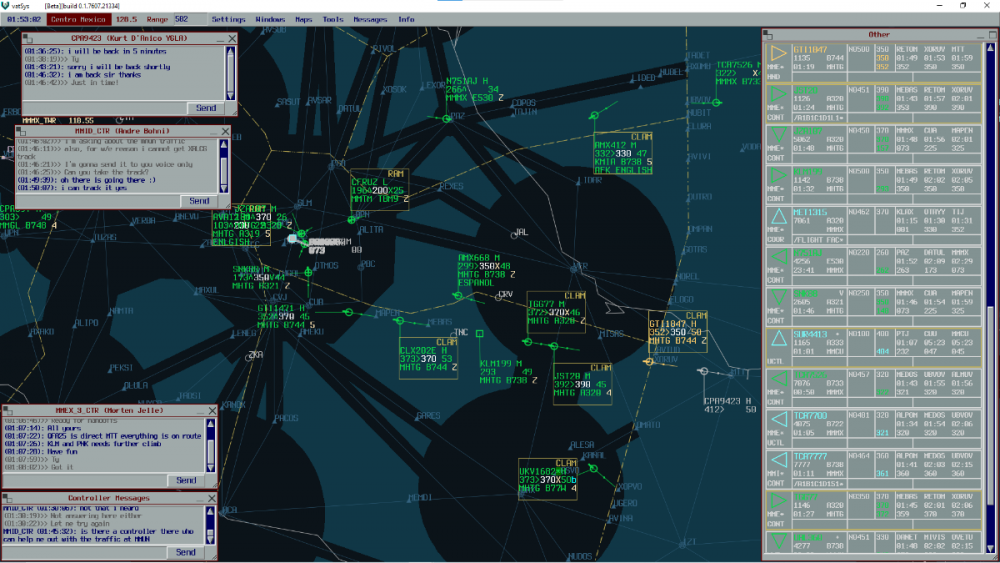Click the Centro Mexico sector button

76,19
